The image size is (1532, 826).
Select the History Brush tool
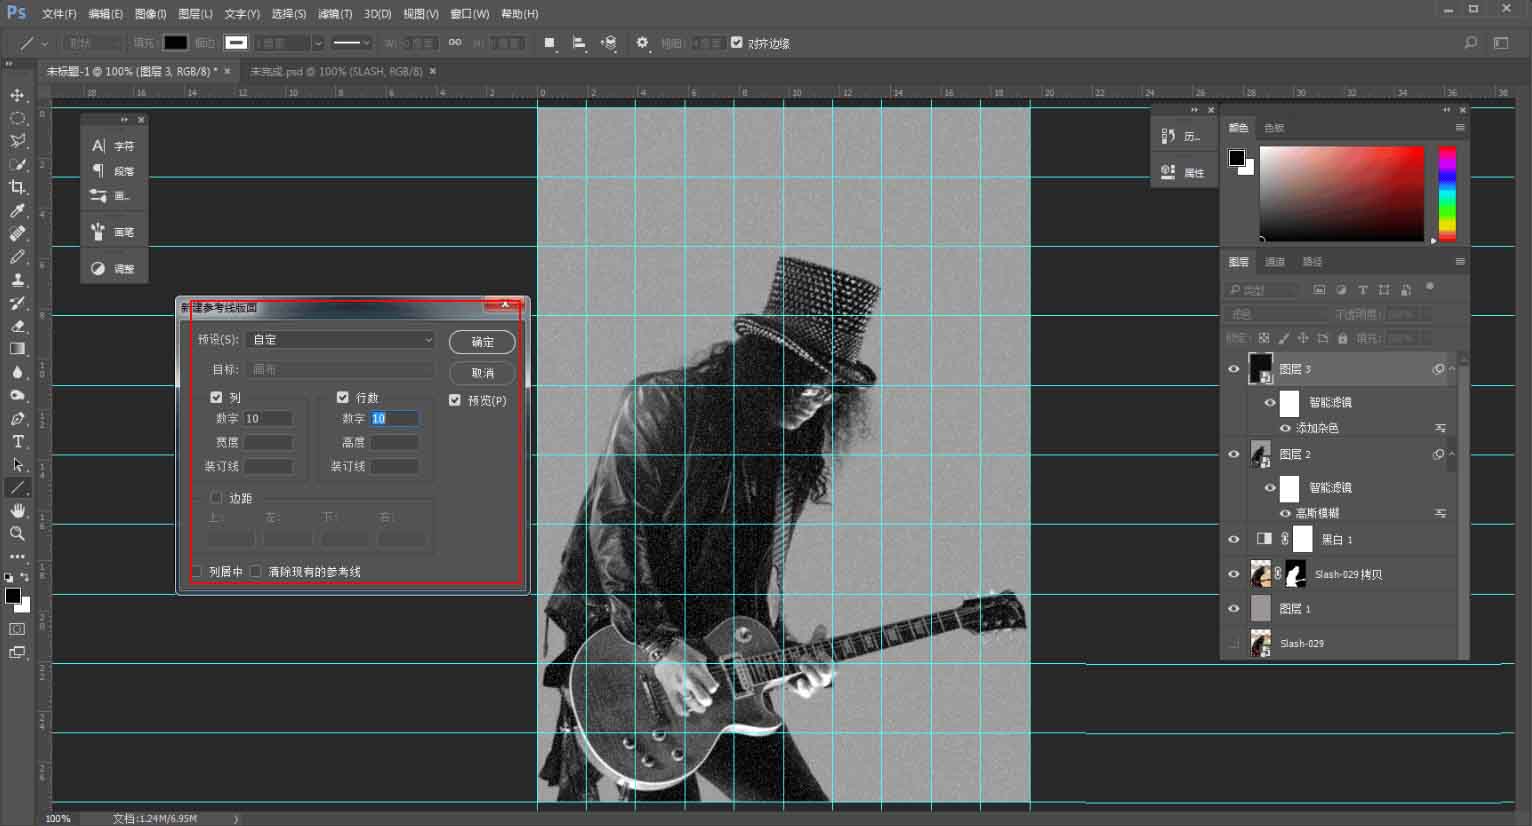[17, 303]
